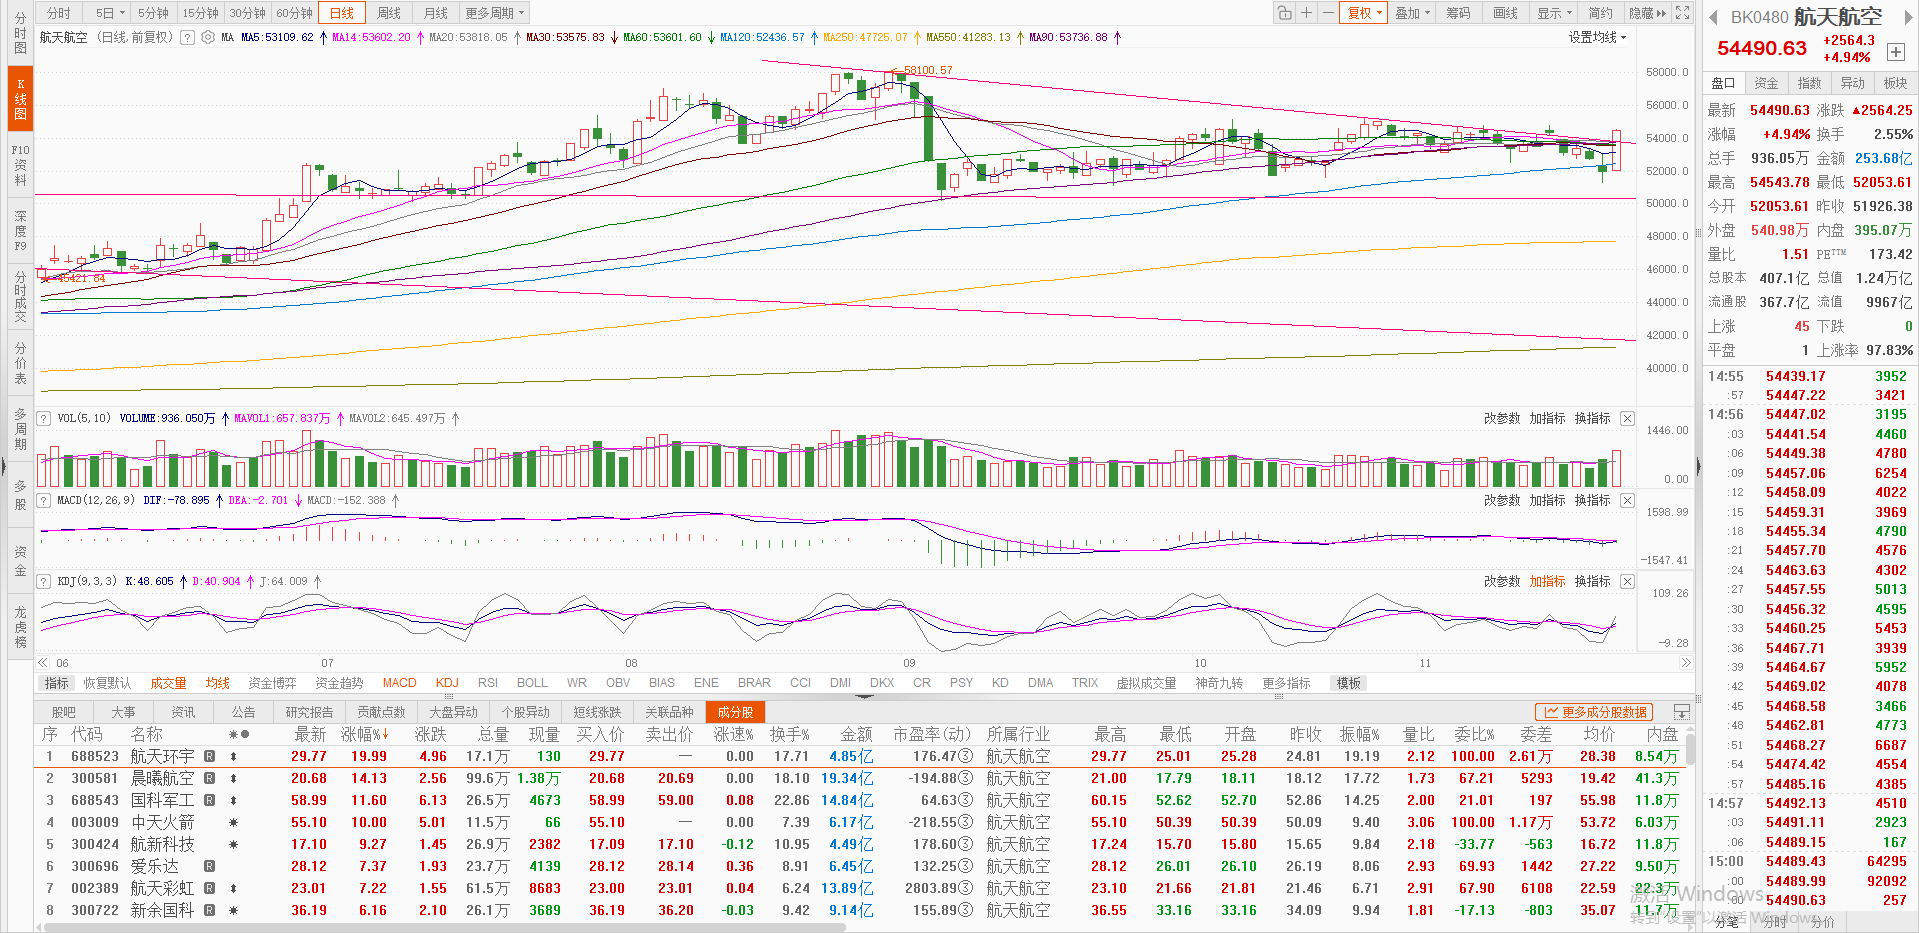Select the 航天环宇 row in stock list

162,756
